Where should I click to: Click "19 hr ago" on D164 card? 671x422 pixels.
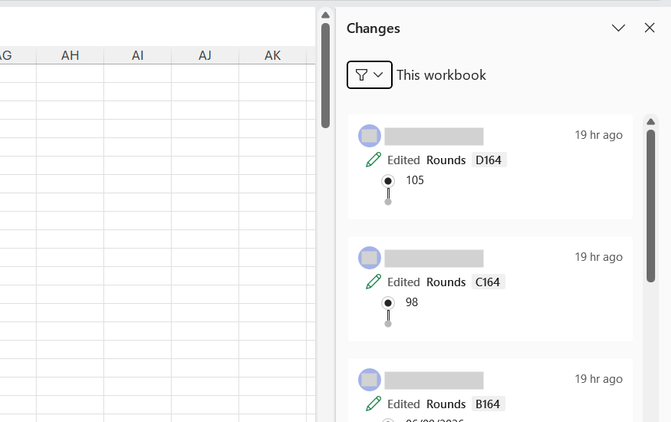tap(599, 135)
